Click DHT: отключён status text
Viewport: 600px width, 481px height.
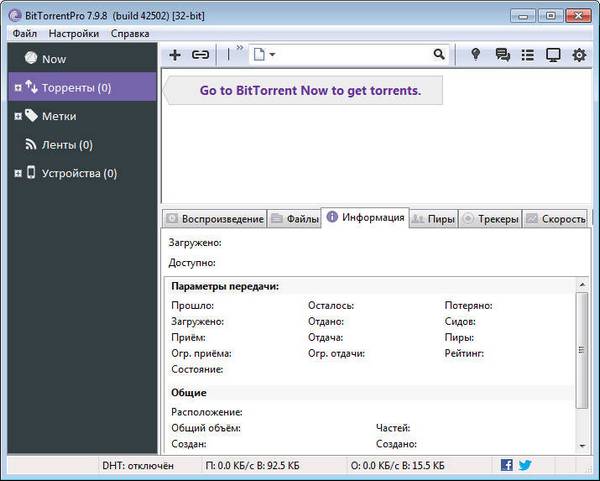(138, 466)
